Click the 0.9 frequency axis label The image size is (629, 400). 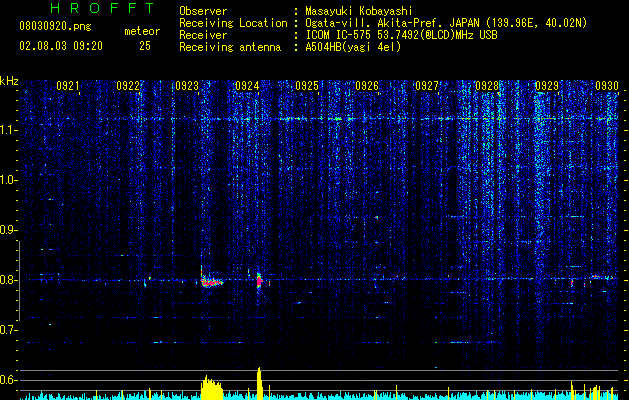click(8, 230)
